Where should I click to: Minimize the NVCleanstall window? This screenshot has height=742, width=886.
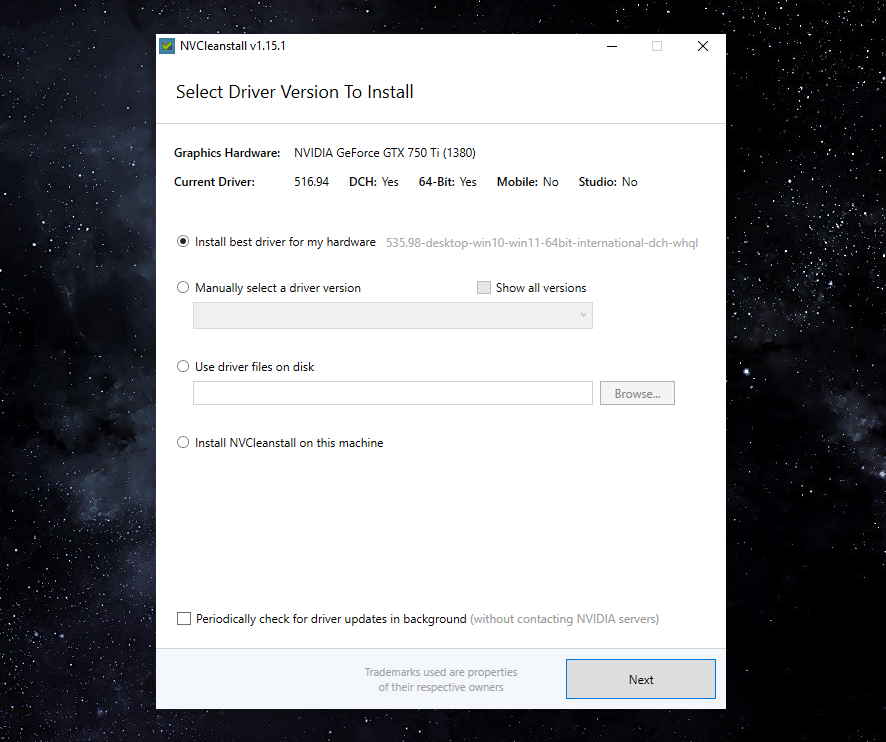(x=612, y=46)
